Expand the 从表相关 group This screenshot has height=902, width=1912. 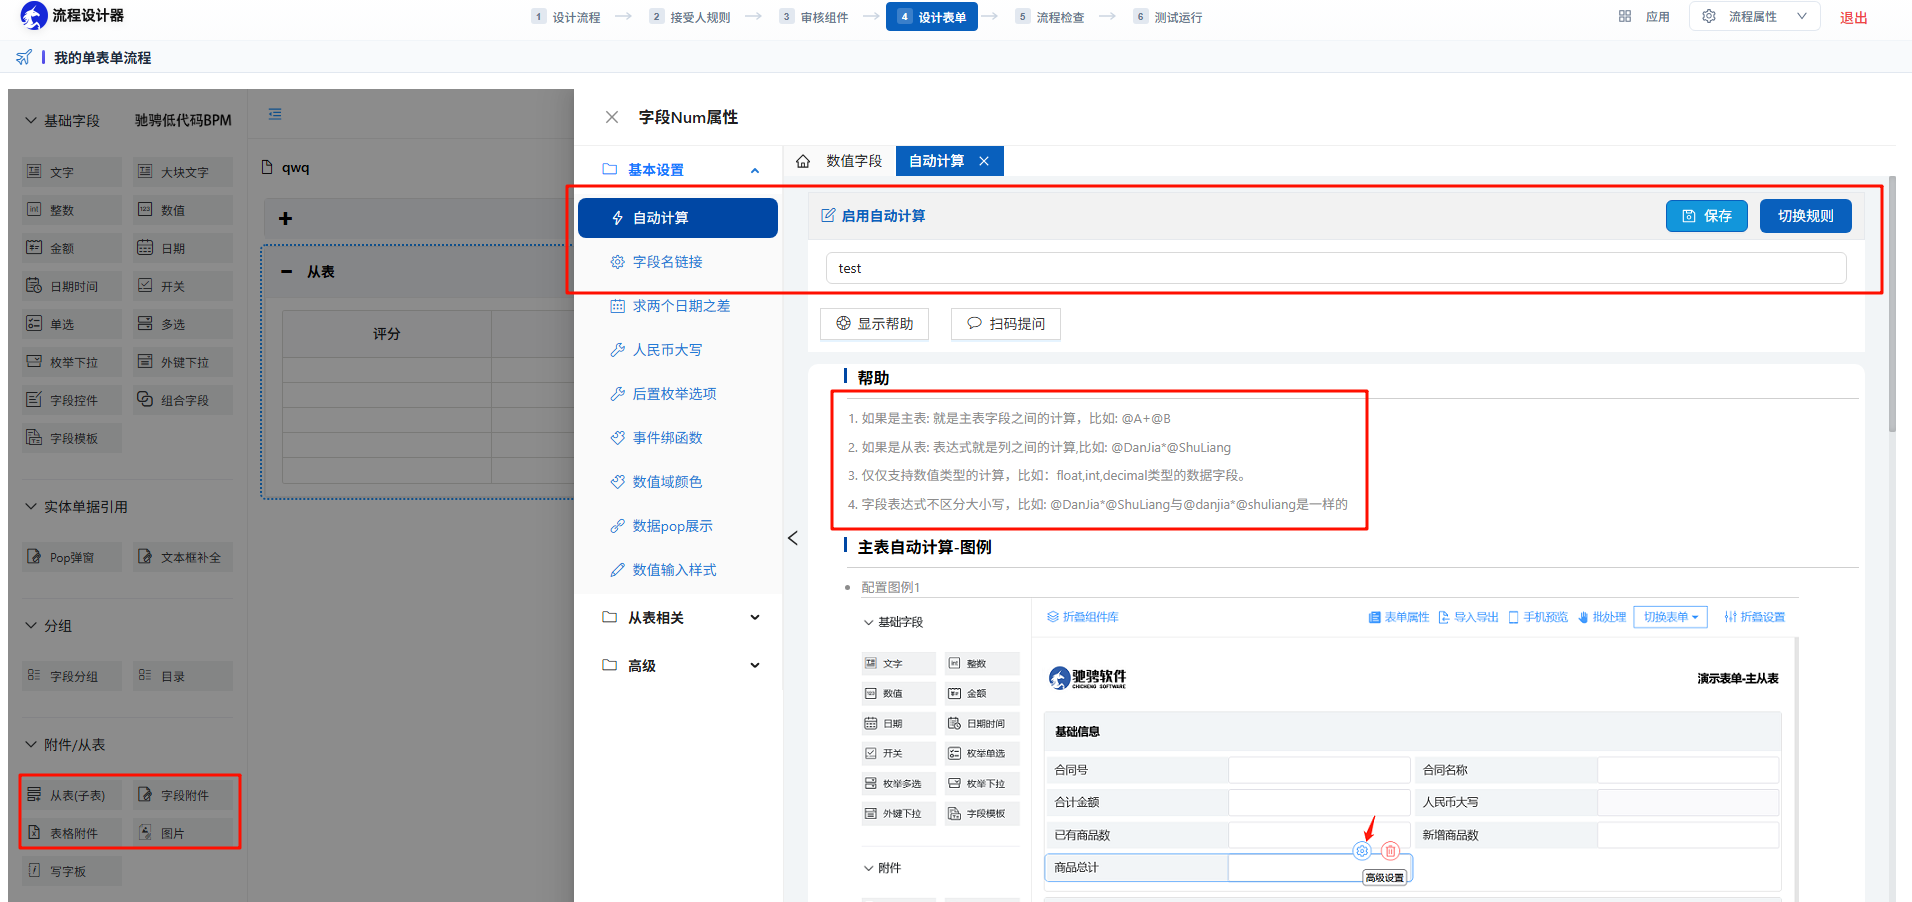pyautogui.click(x=680, y=618)
